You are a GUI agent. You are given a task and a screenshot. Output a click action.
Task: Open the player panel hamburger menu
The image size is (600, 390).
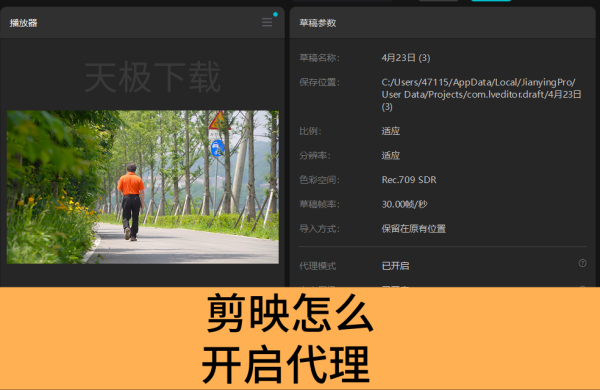267,23
